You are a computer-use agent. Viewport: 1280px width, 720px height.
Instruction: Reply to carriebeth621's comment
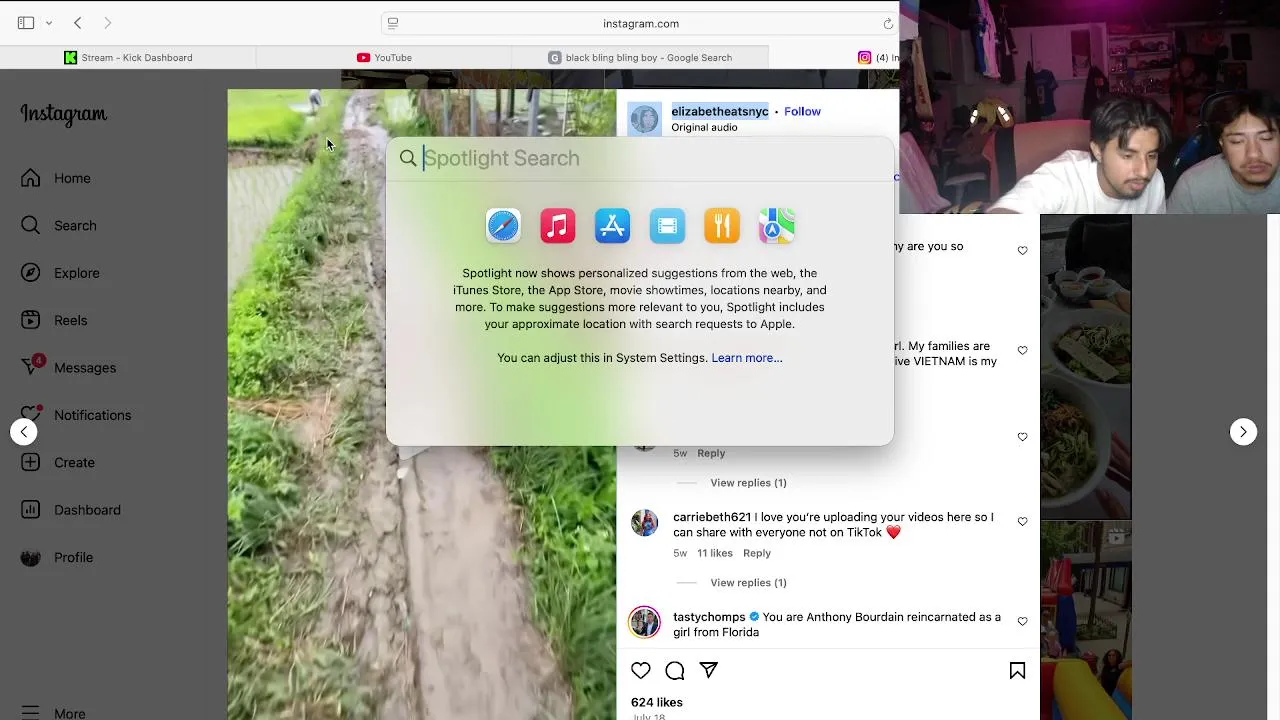[757, 553]
